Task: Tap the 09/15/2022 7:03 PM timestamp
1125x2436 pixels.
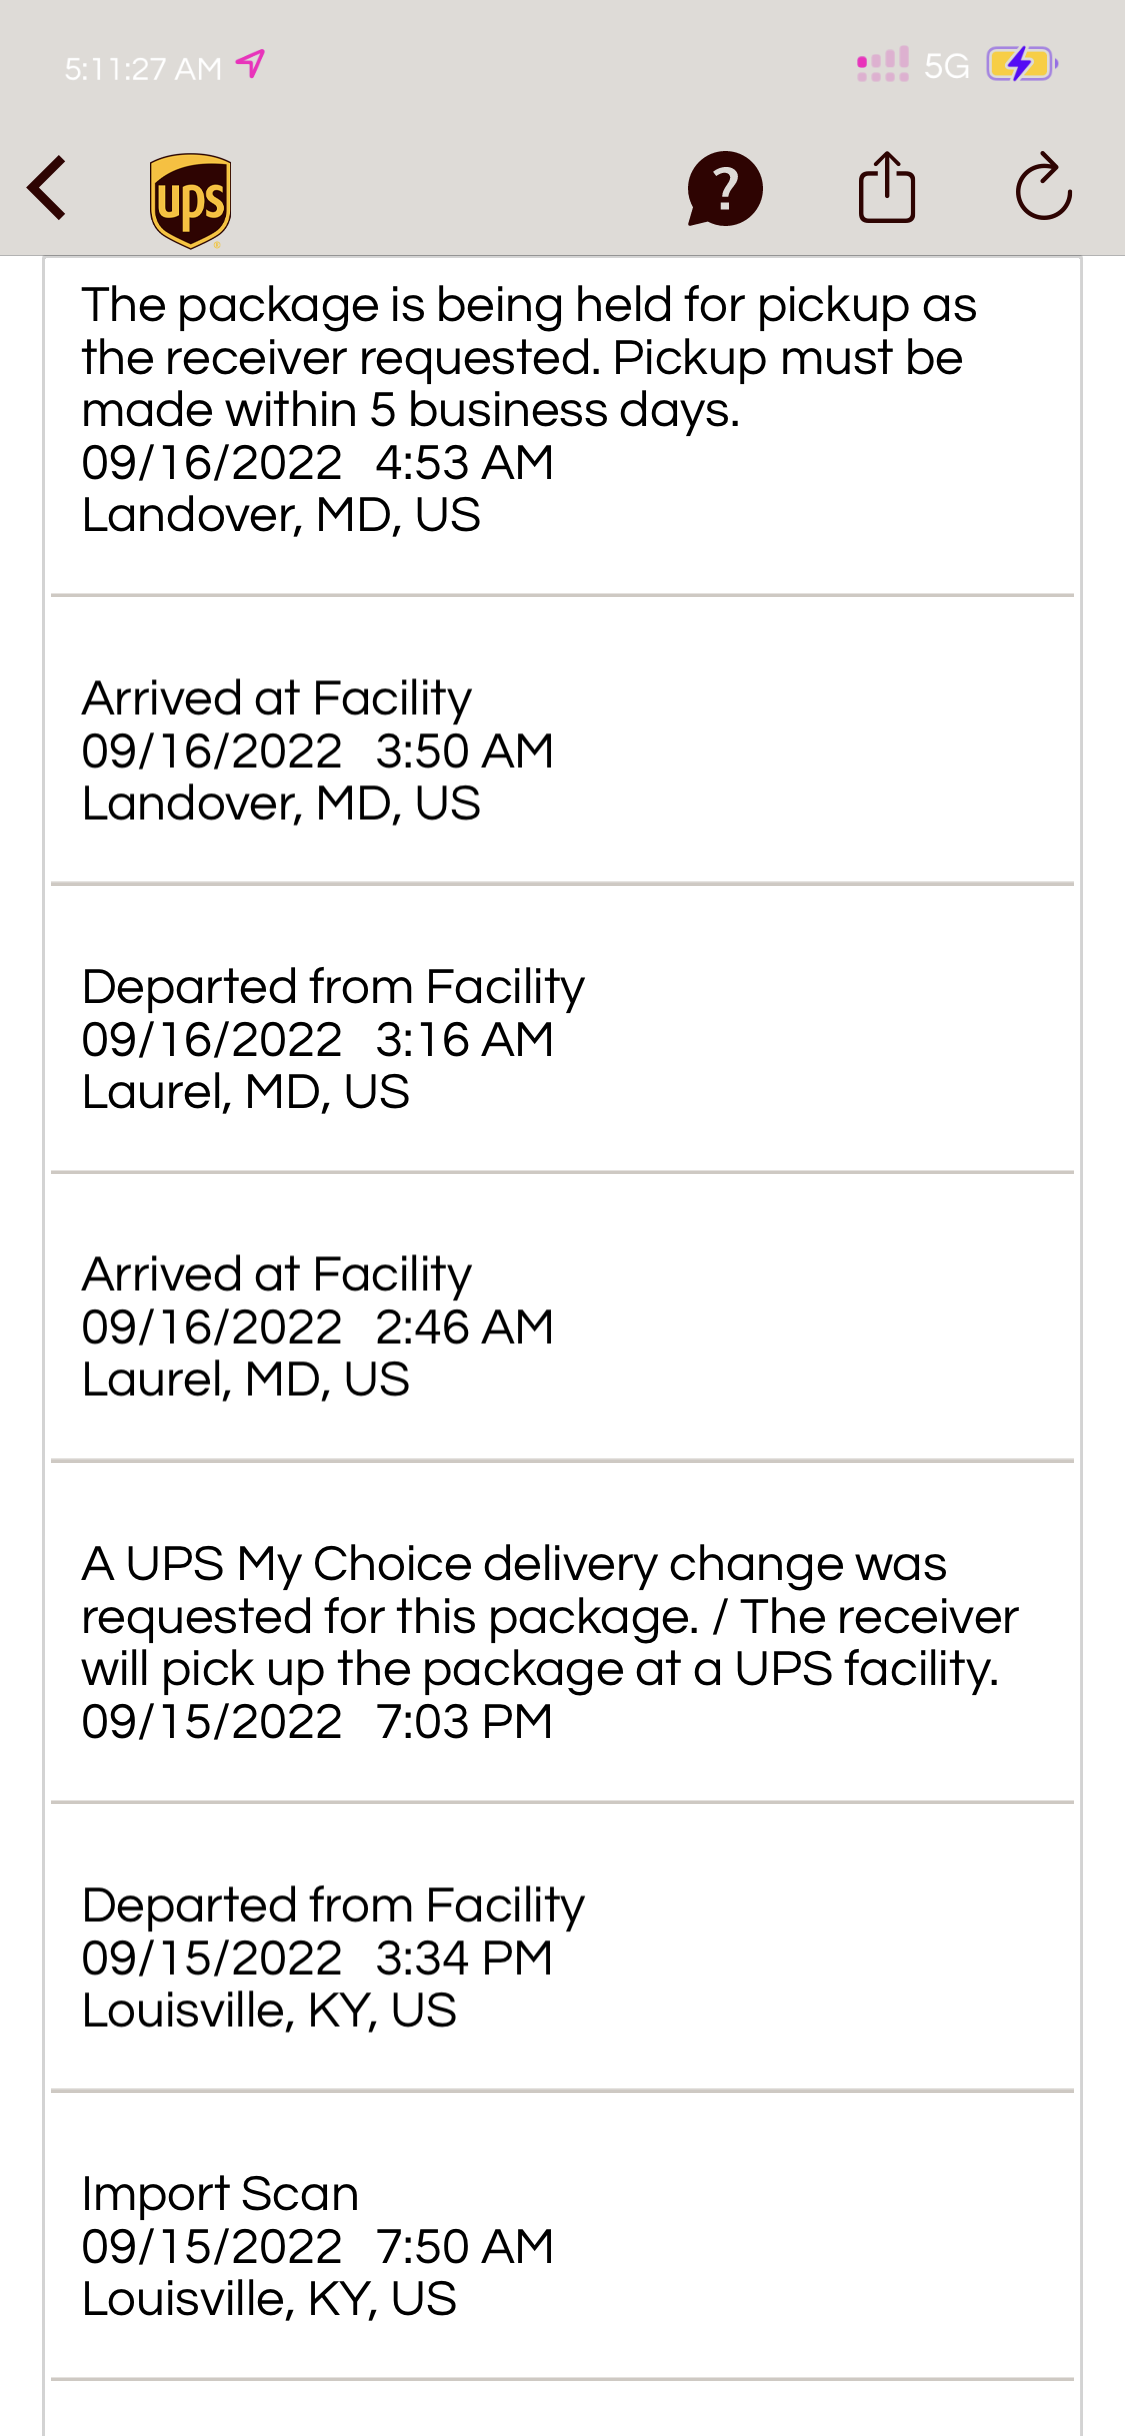Action: pyautogui.click(x=317, y=1722)
